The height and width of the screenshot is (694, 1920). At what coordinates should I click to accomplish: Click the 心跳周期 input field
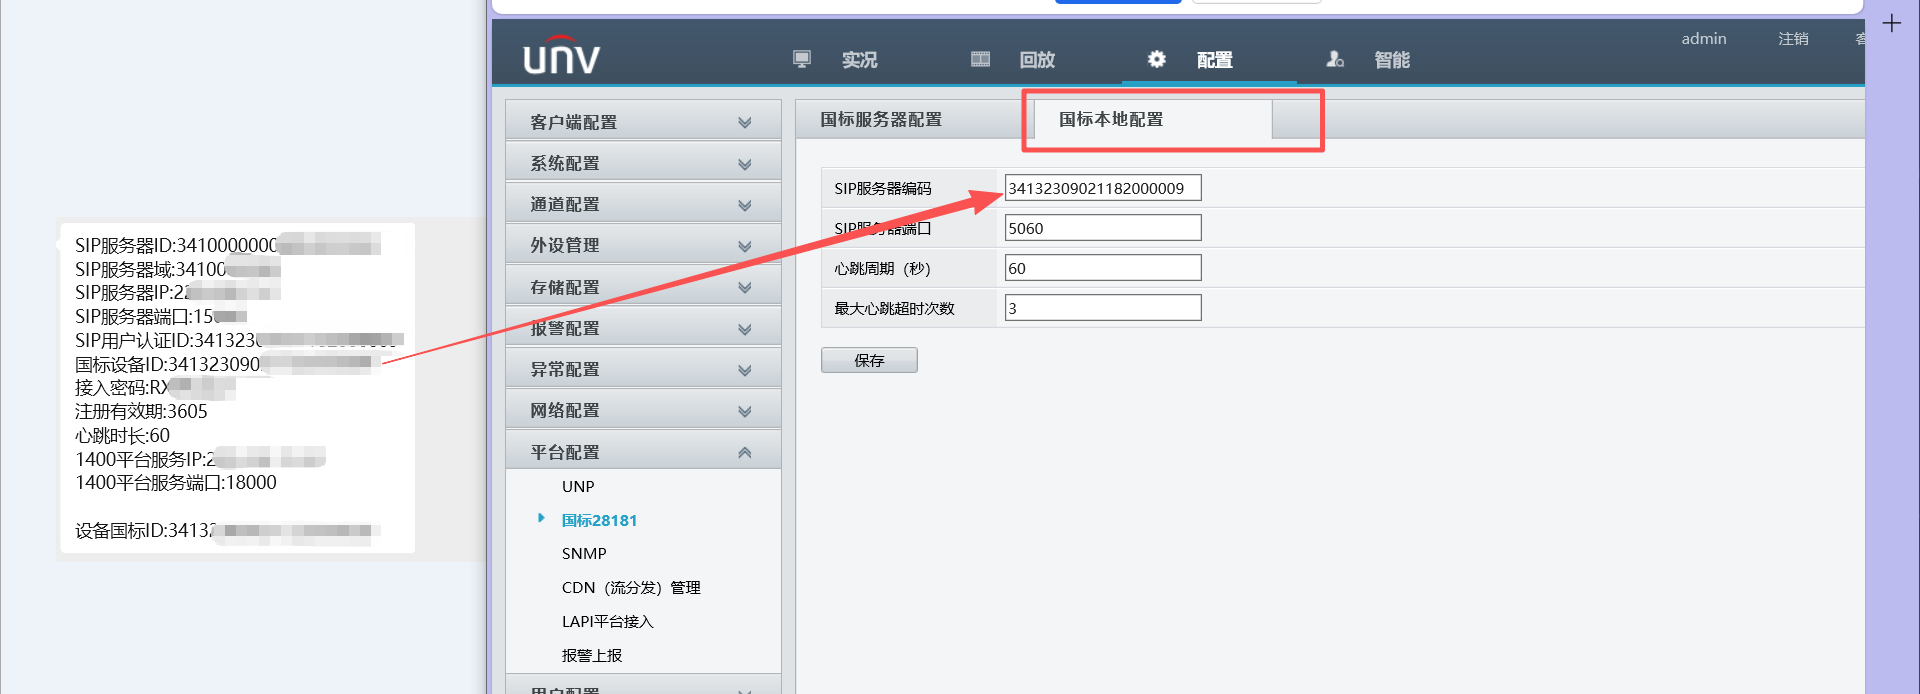click(1102, 268)
